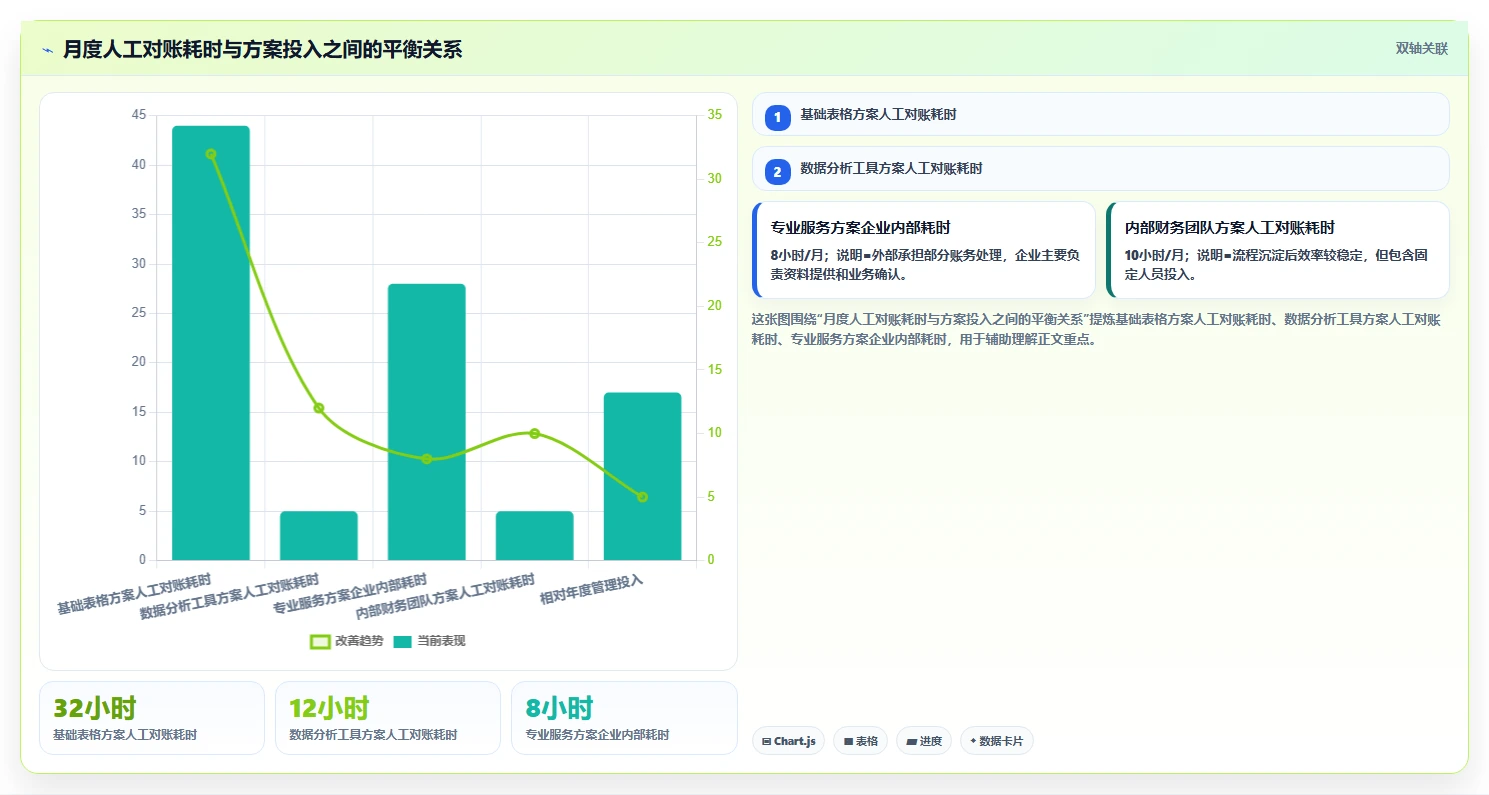Click the 数据卡片 tag icon
1489x795 pixels.
pyautogui.click(x=973, y=741)
